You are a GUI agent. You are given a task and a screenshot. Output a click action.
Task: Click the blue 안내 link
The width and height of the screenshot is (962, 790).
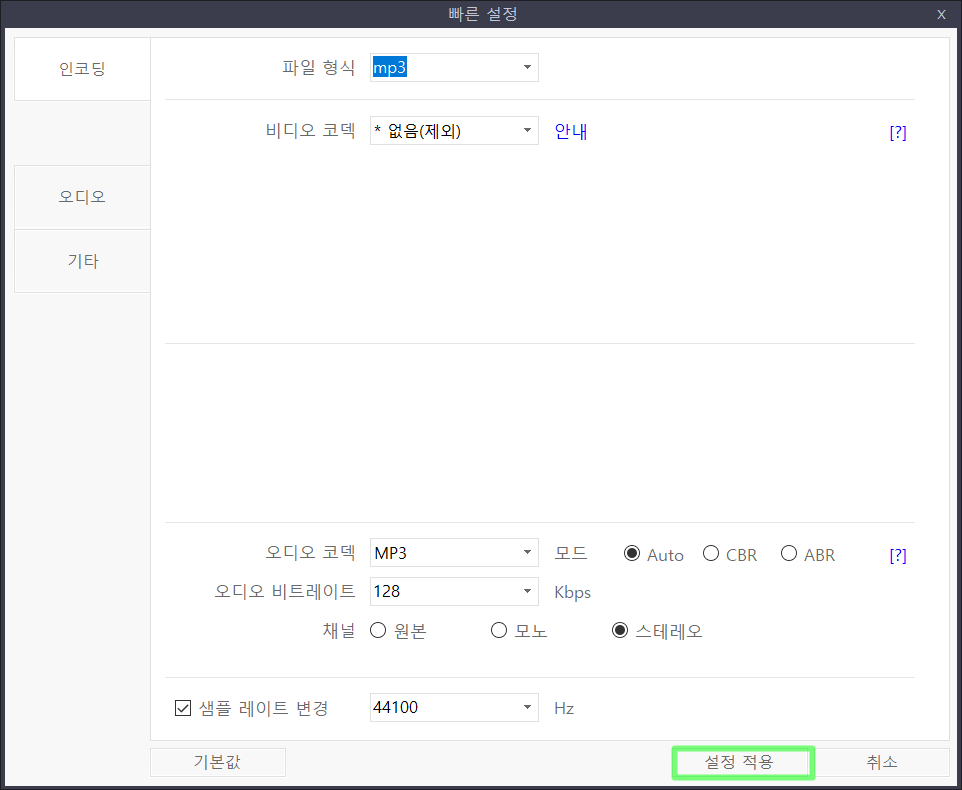(571, 131)
